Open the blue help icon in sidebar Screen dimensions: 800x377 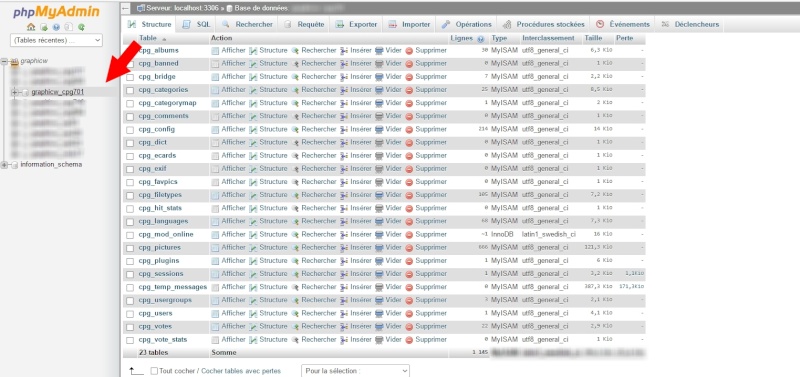click(x=56, y=27)
